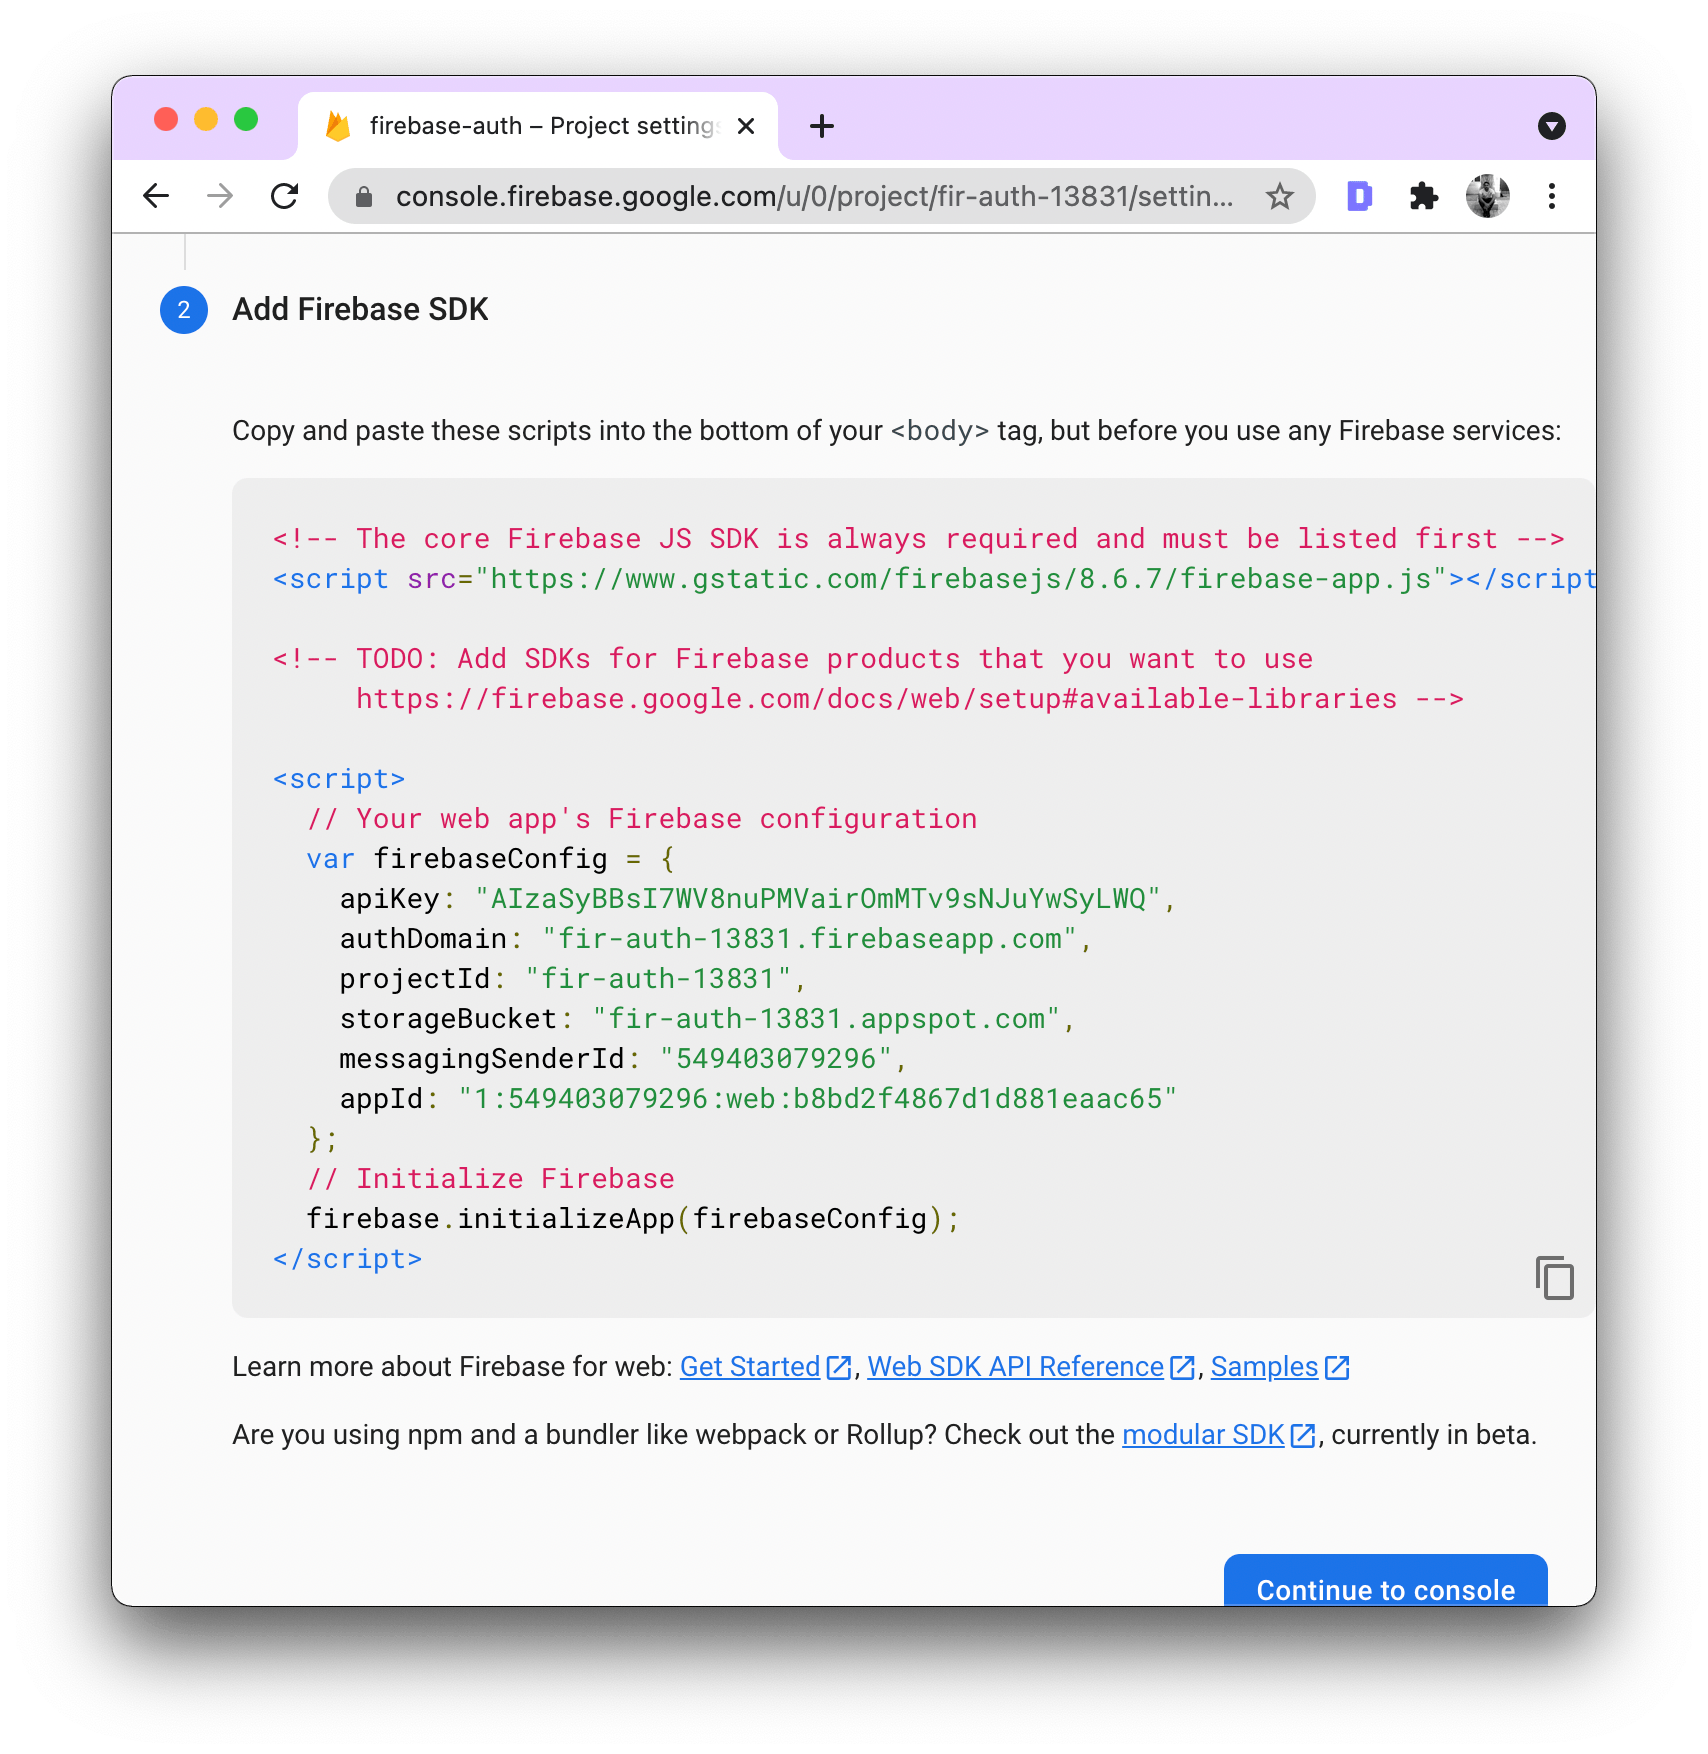Open the Chrome profile avatar
1708x1754 pixels.
[1488, 196]
